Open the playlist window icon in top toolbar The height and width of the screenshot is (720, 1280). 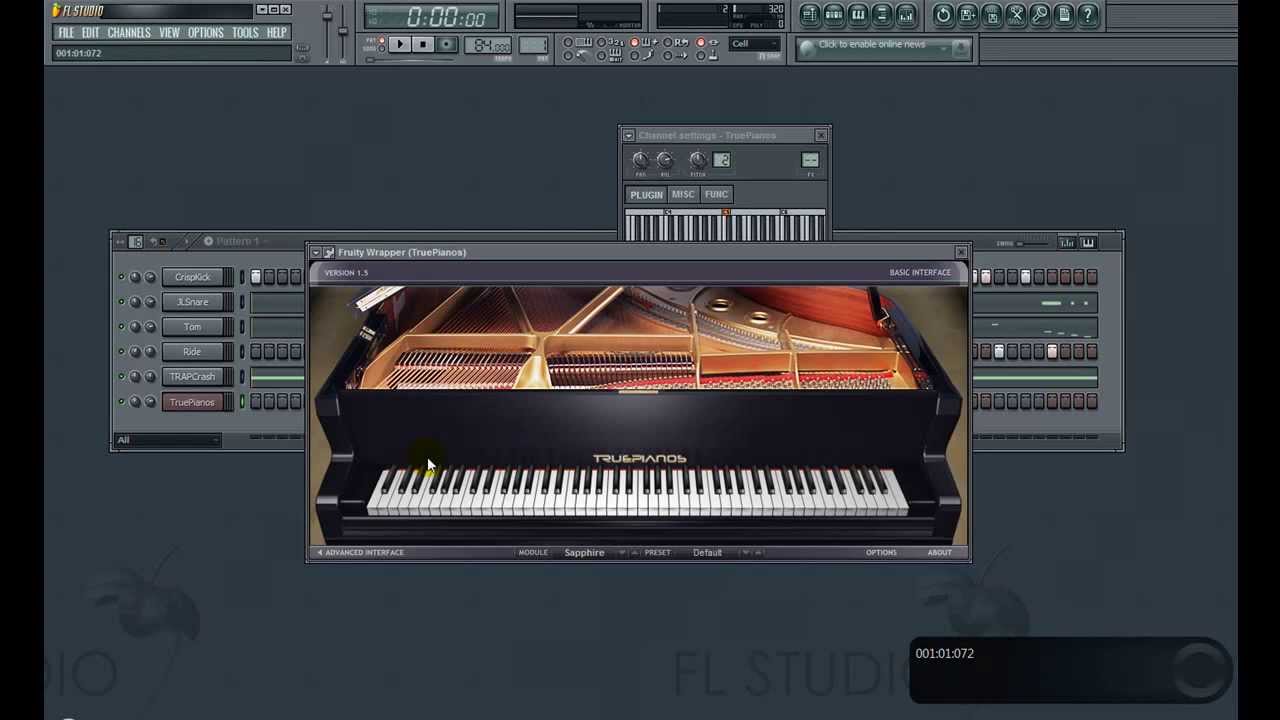pos(810,15)
